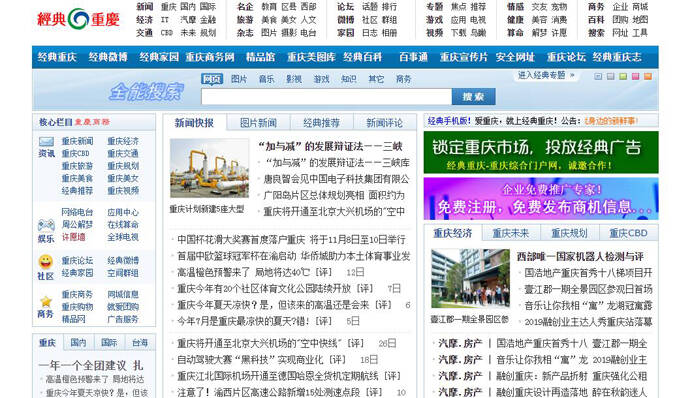The image size is (690, 398).
Task: Open 经典重庆志 in the blue navigation bar
Action: coord(617,57)
